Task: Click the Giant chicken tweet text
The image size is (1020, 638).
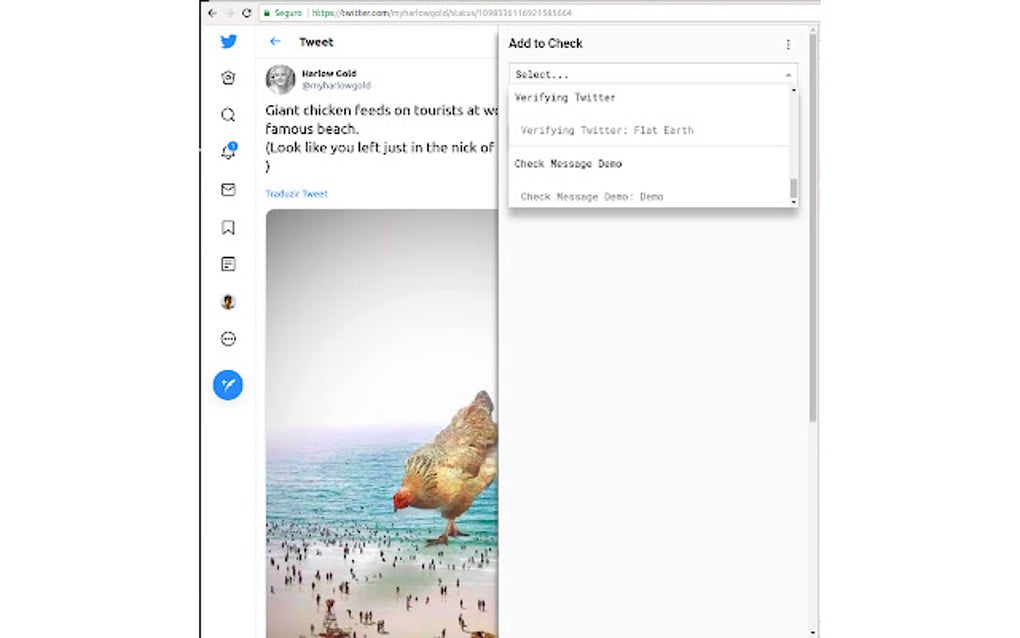Action: (x=382, y=138)
